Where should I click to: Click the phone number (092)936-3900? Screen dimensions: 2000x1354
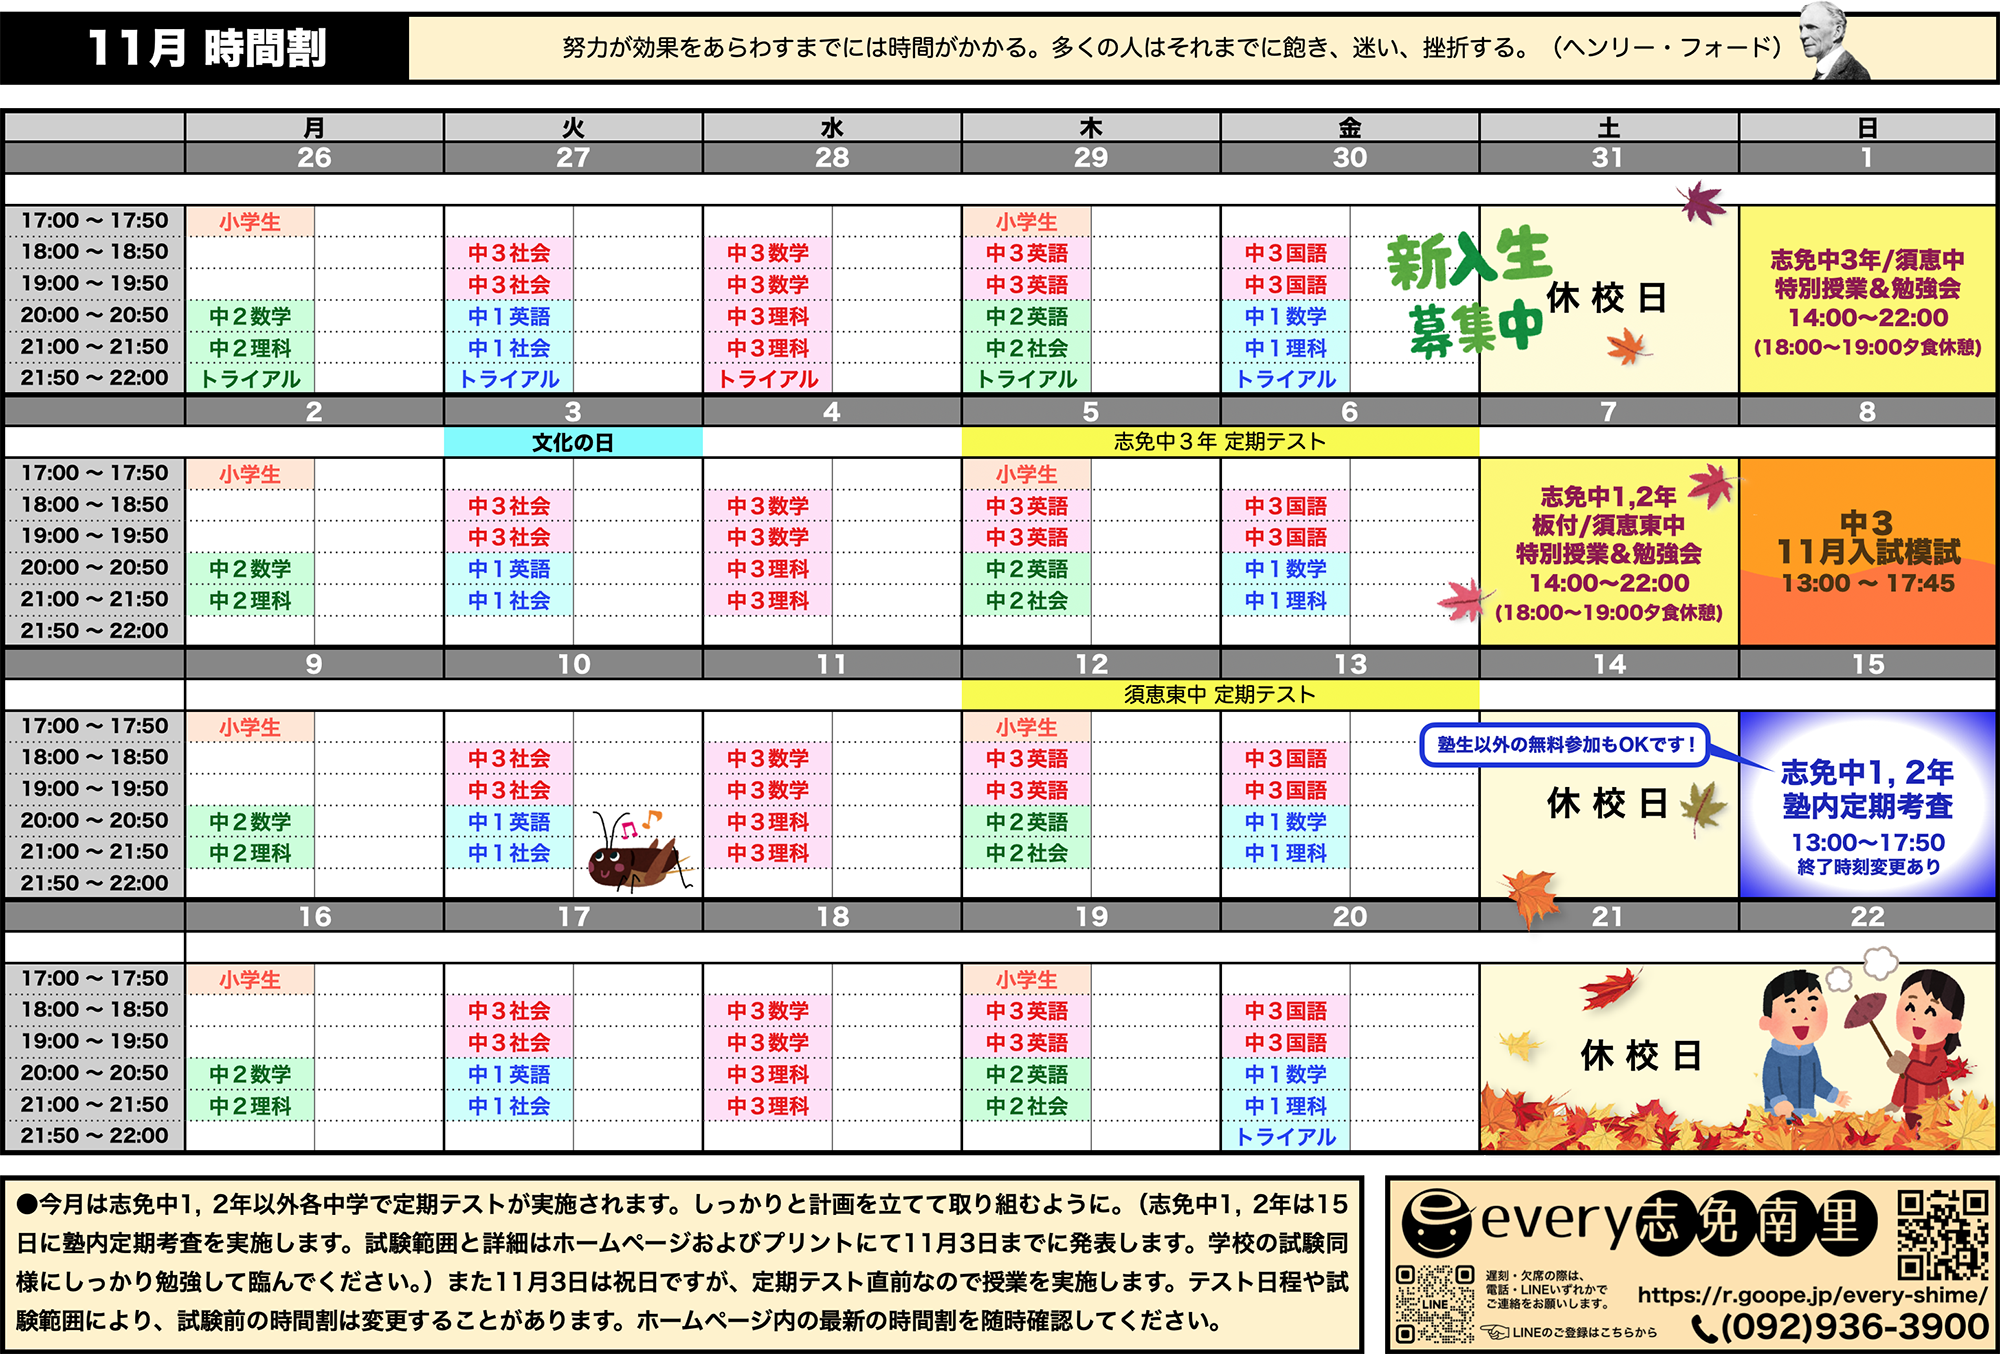(x=1855, y=1327)
